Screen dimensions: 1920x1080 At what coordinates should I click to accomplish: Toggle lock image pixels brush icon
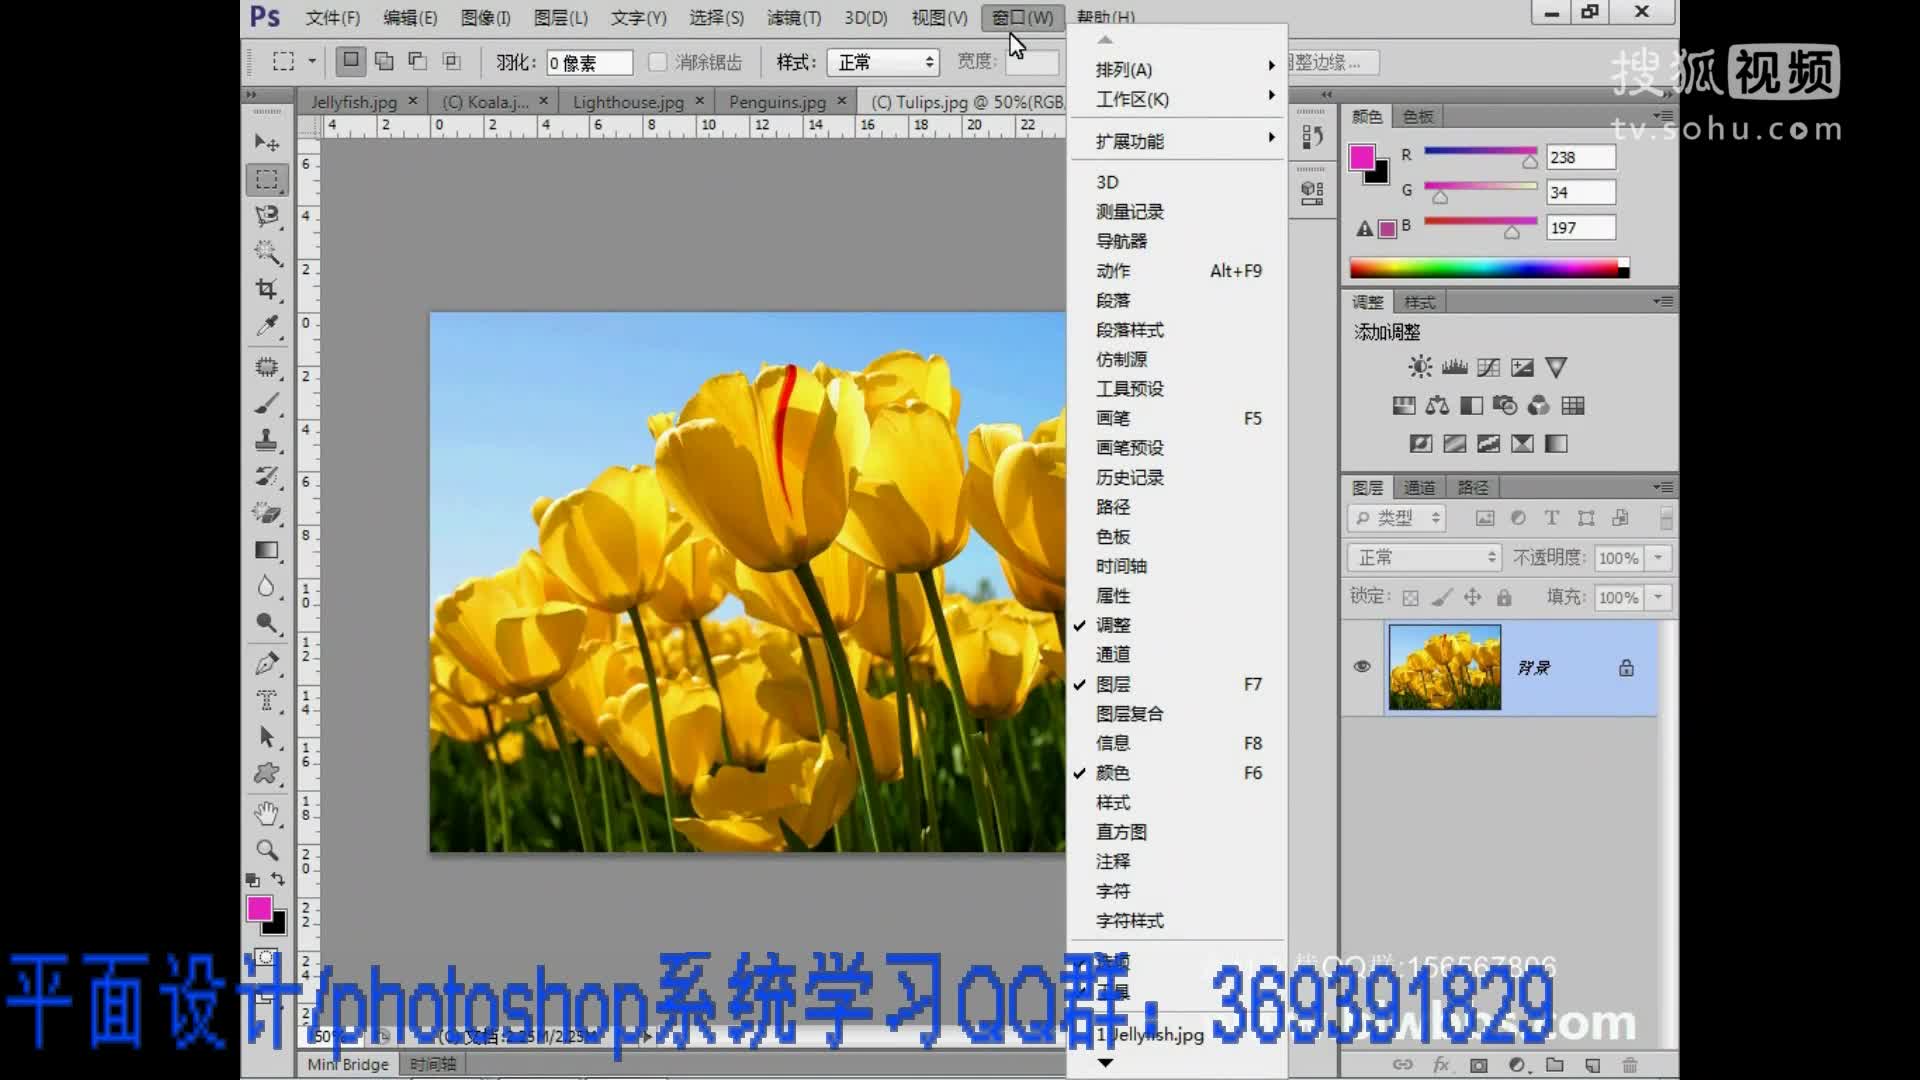(x=1441, y=598)
